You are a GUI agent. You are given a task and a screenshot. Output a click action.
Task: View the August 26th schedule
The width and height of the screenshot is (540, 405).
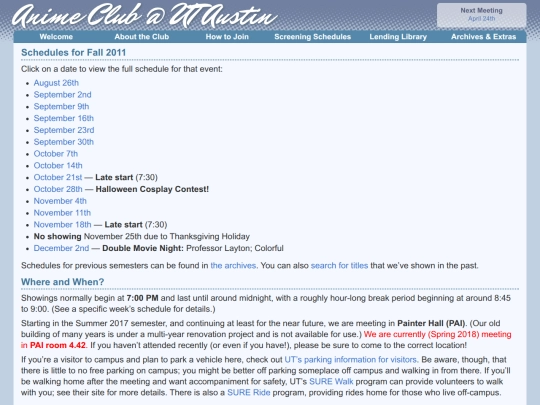pos(56,83)
